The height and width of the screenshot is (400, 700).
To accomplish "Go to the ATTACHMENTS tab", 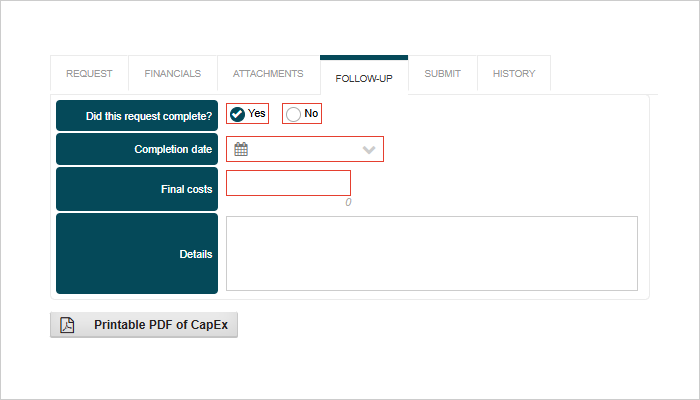I will coord(268,74).
